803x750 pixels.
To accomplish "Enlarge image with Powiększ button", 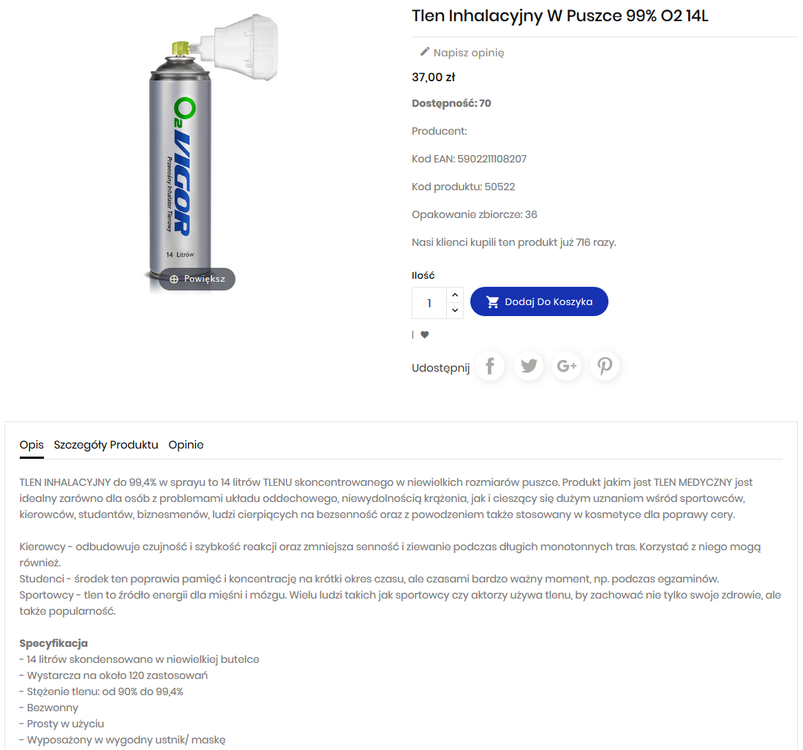I will pyautogui.click(x=197, y=279).
